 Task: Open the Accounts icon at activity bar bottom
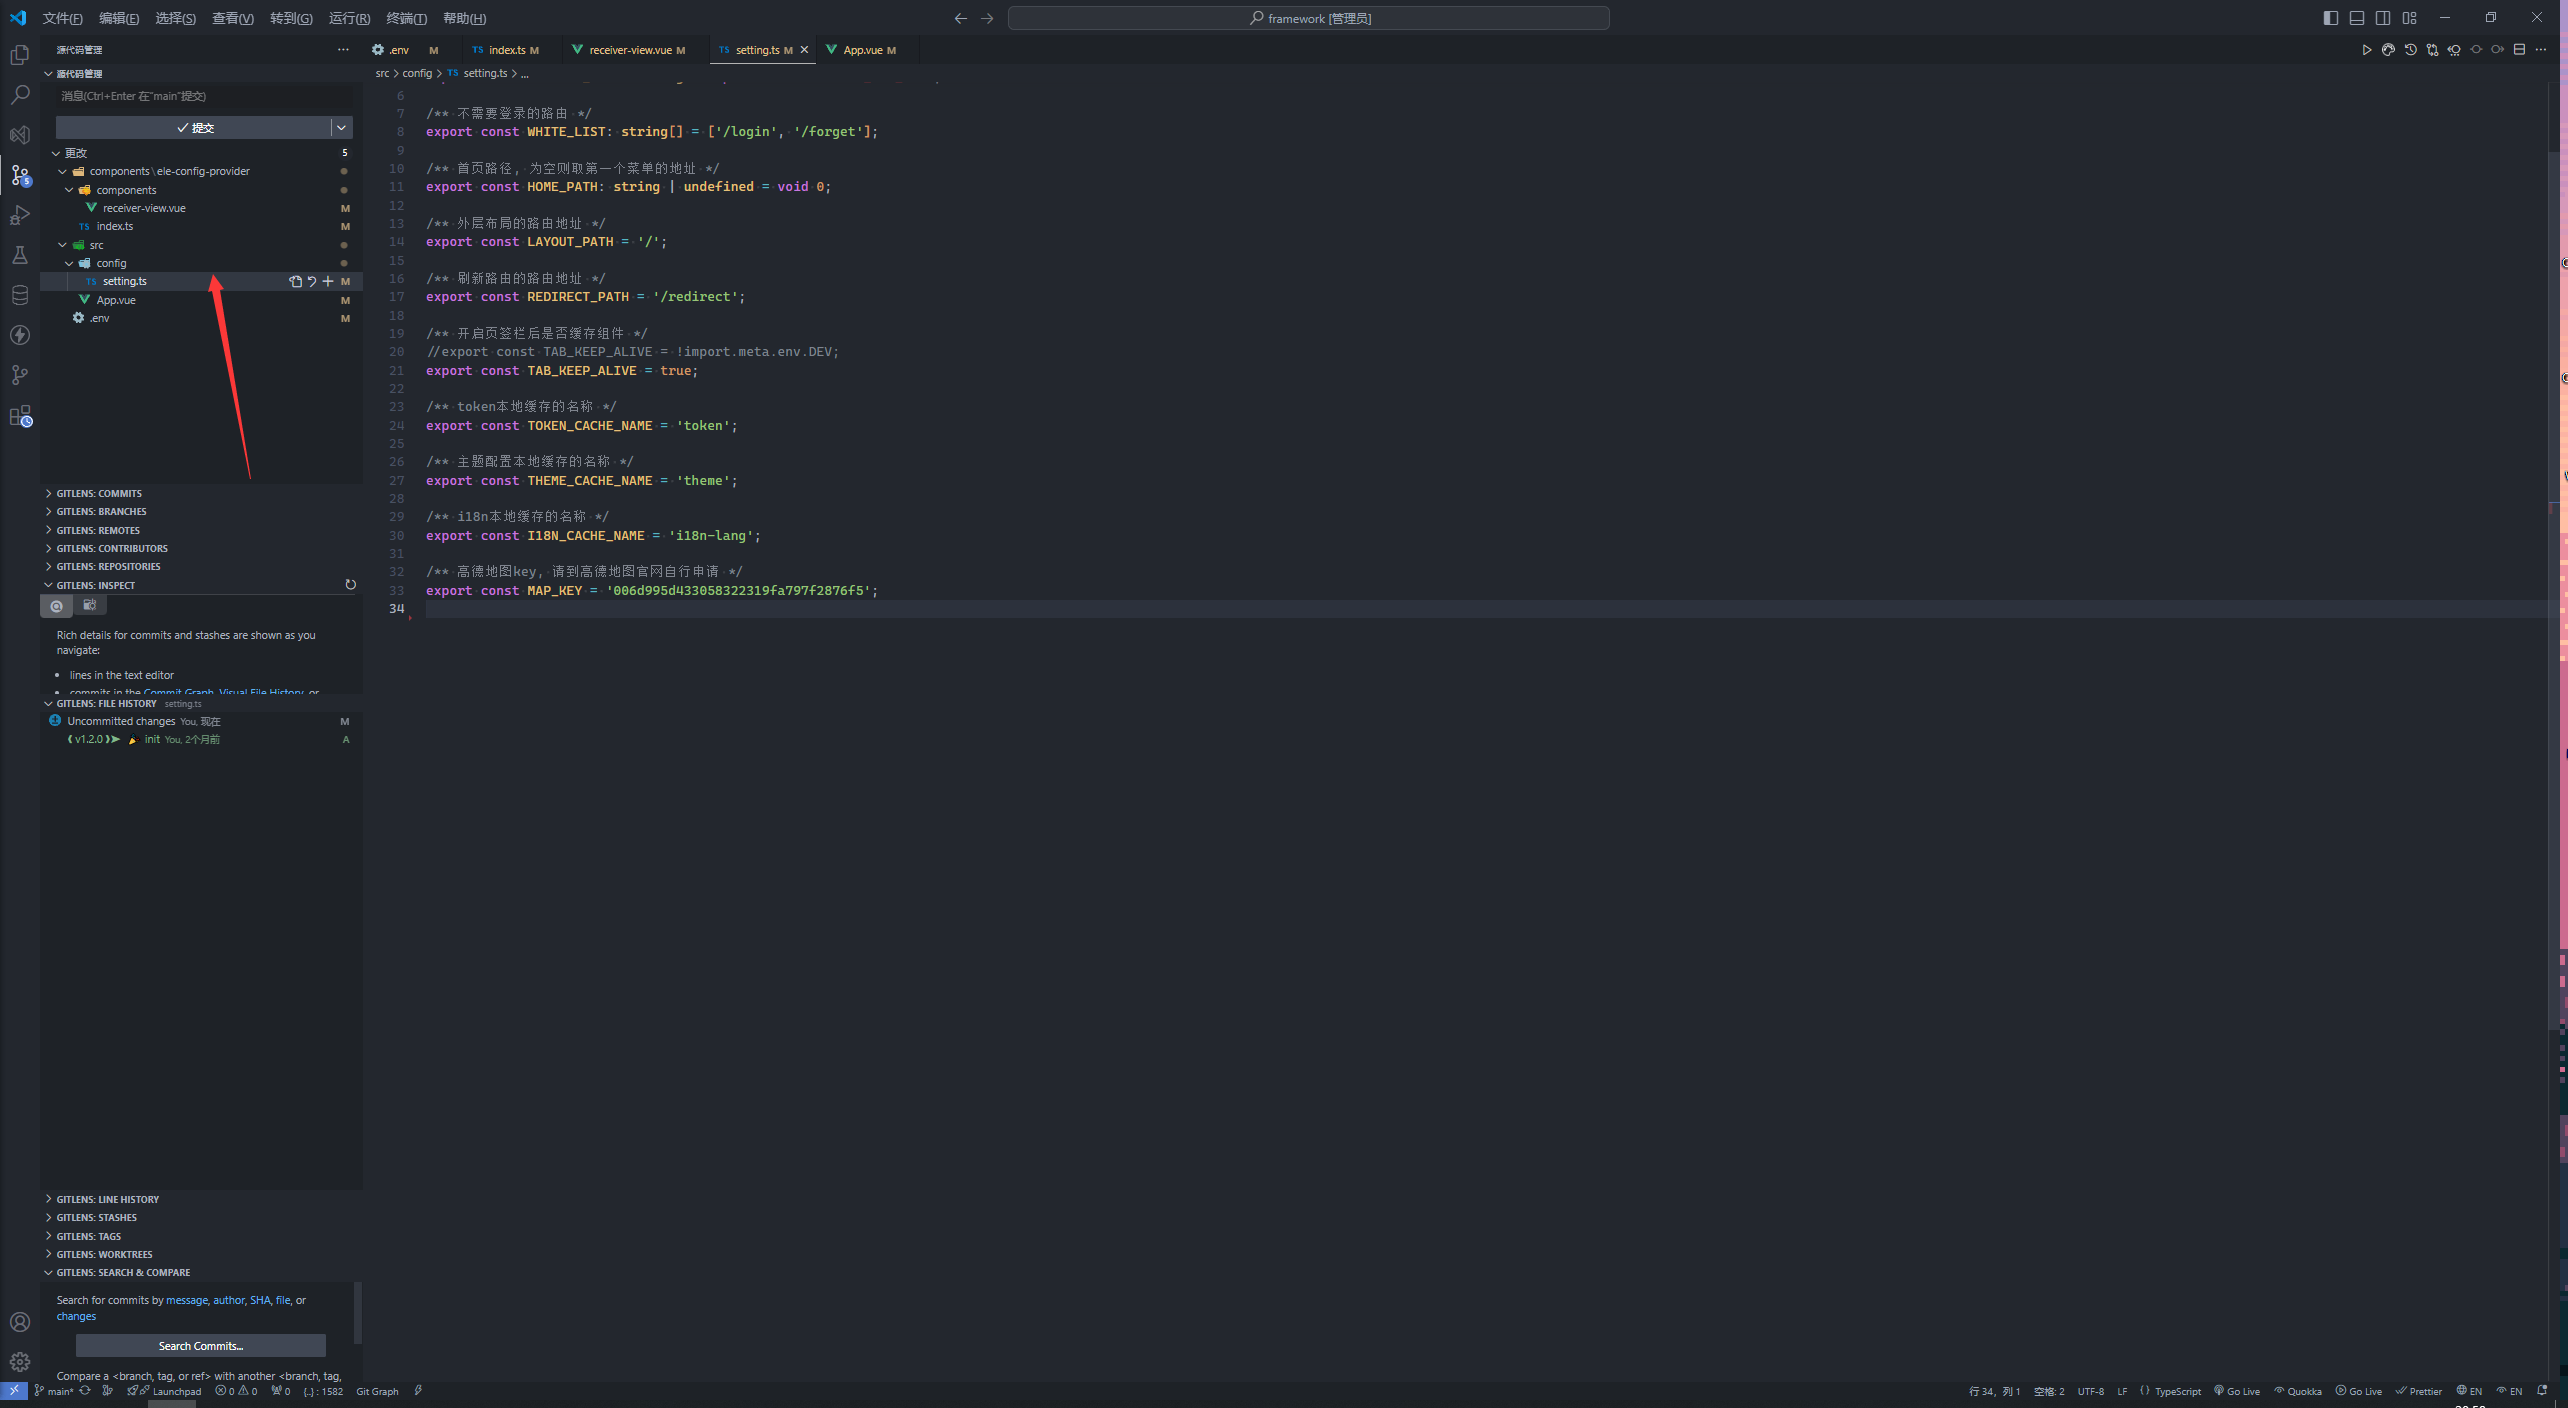(19, 1322)
